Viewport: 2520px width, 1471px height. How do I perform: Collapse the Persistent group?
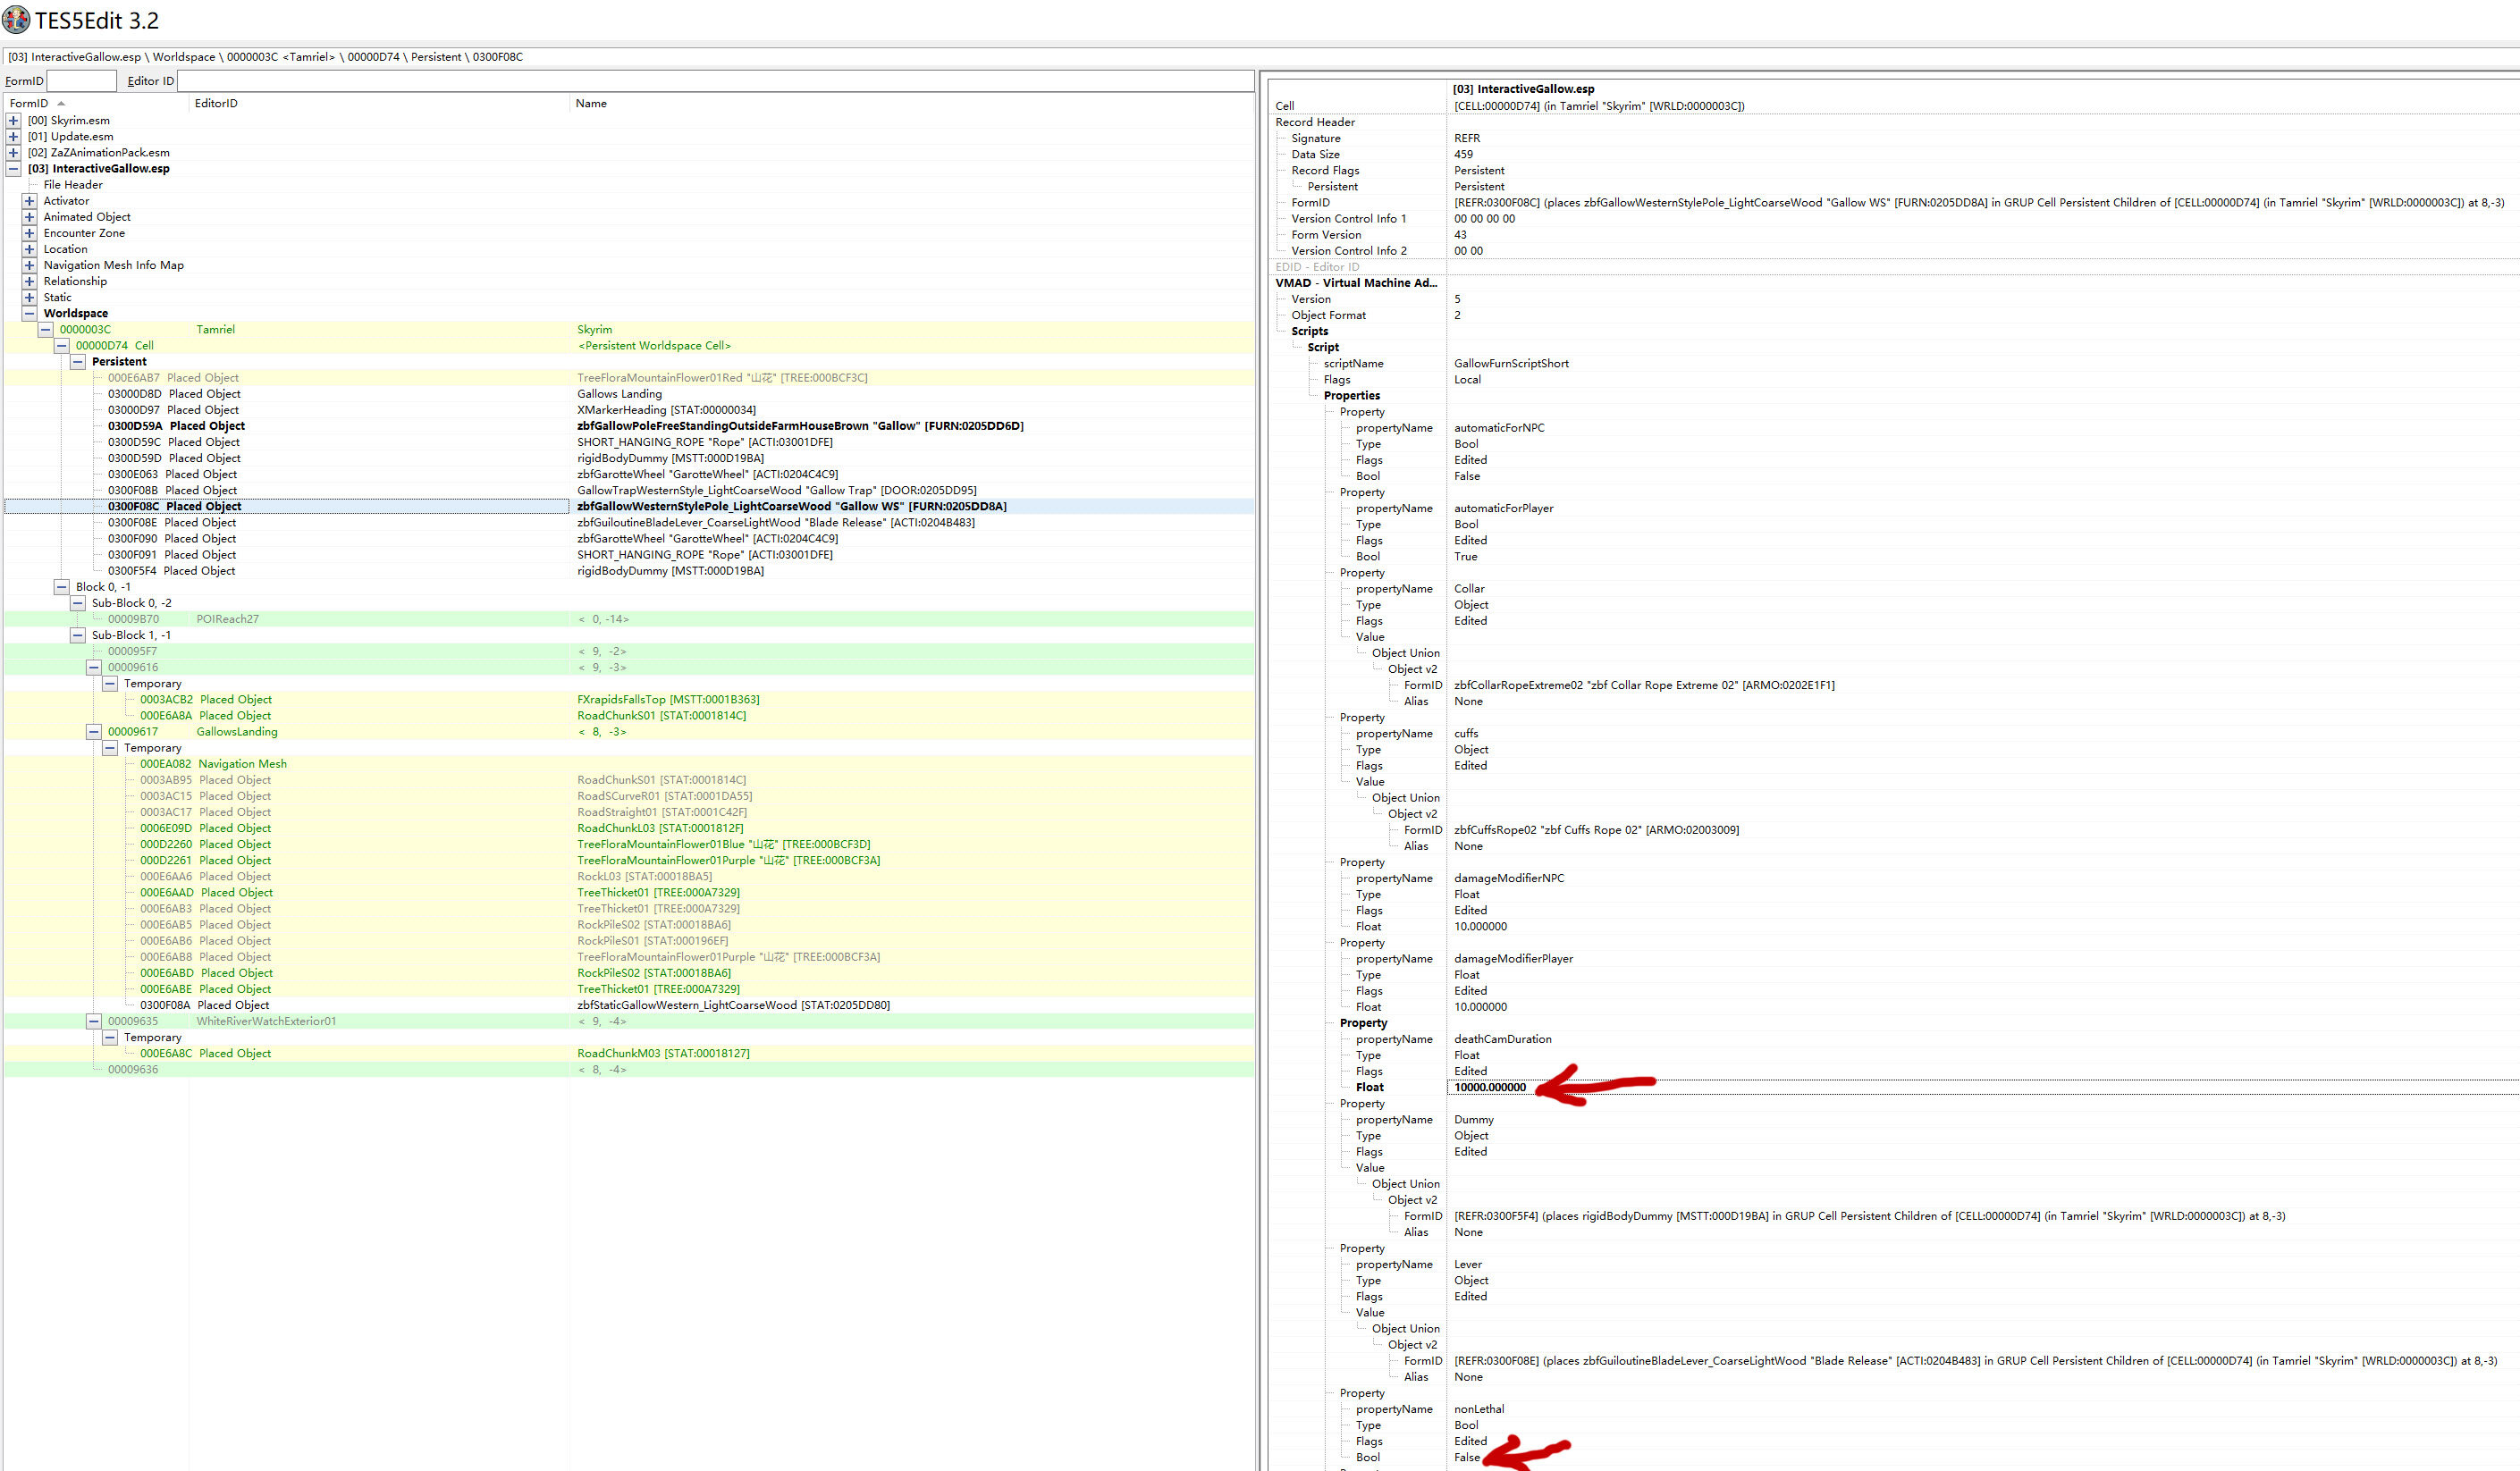coord(77,361)
